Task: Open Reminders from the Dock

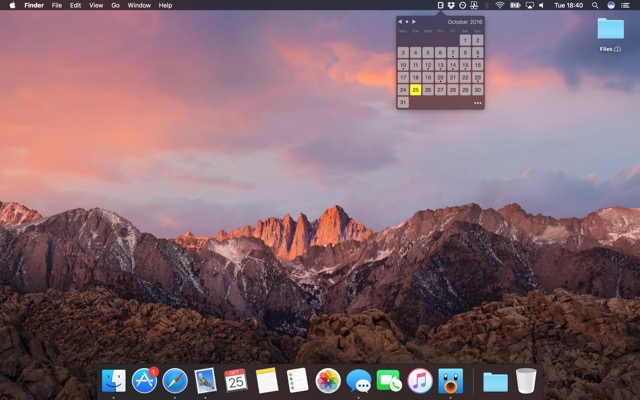Action: 297,381
